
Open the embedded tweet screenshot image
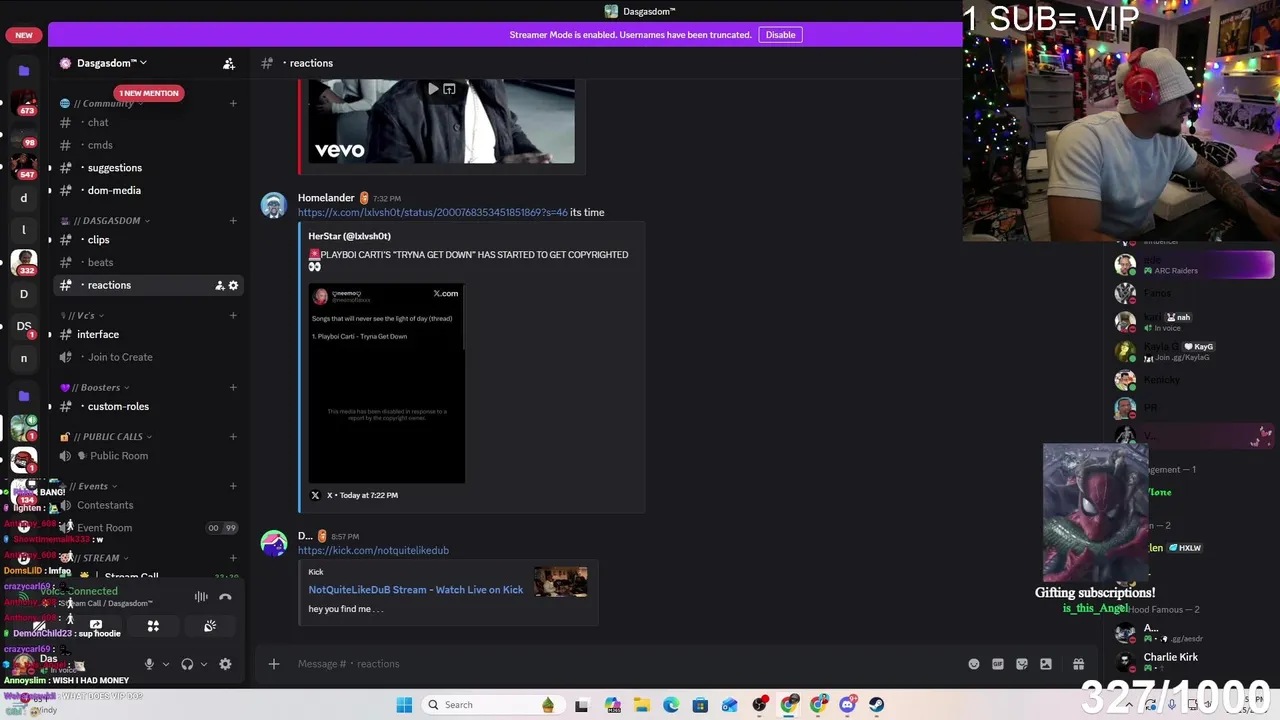coord(386,384)
